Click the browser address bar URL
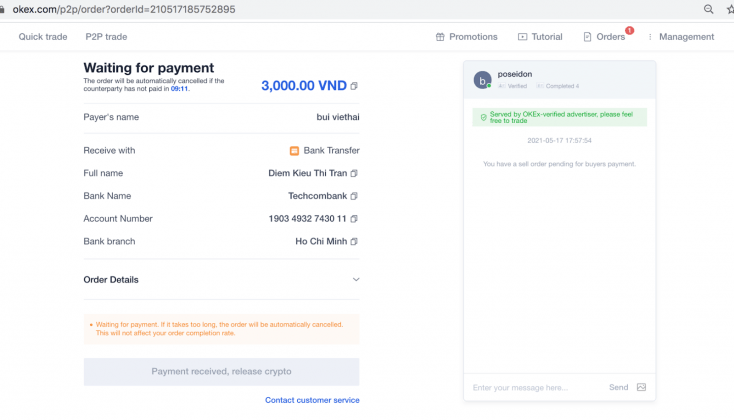The height and width of the screenshot is (420, 734). point(124,9)
